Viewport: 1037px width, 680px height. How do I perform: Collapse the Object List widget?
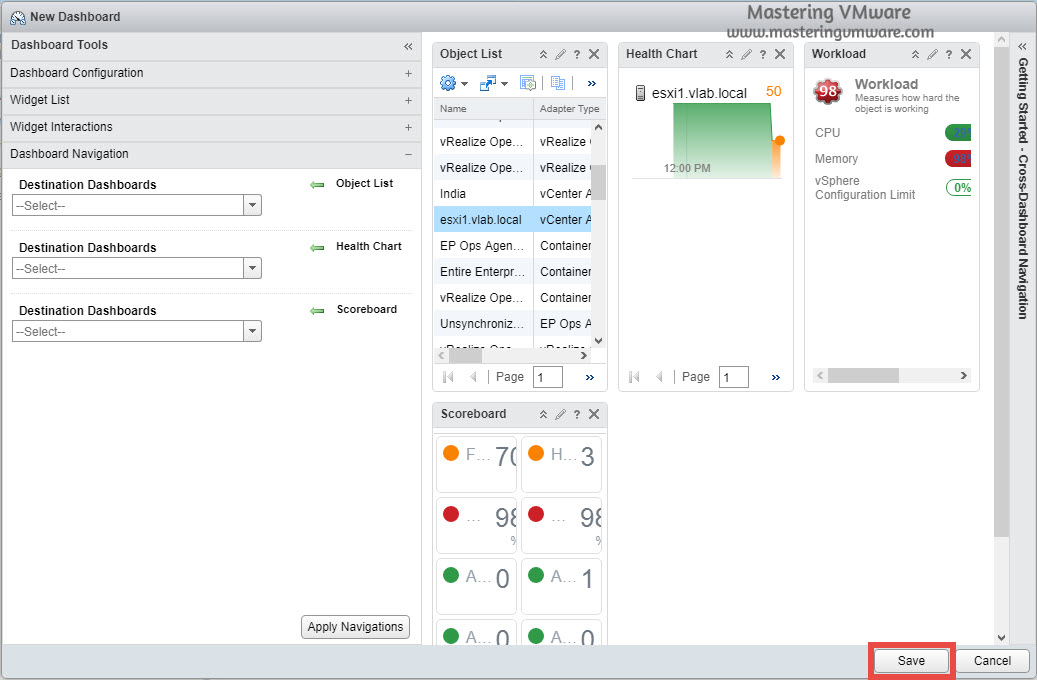pos(543,54)
